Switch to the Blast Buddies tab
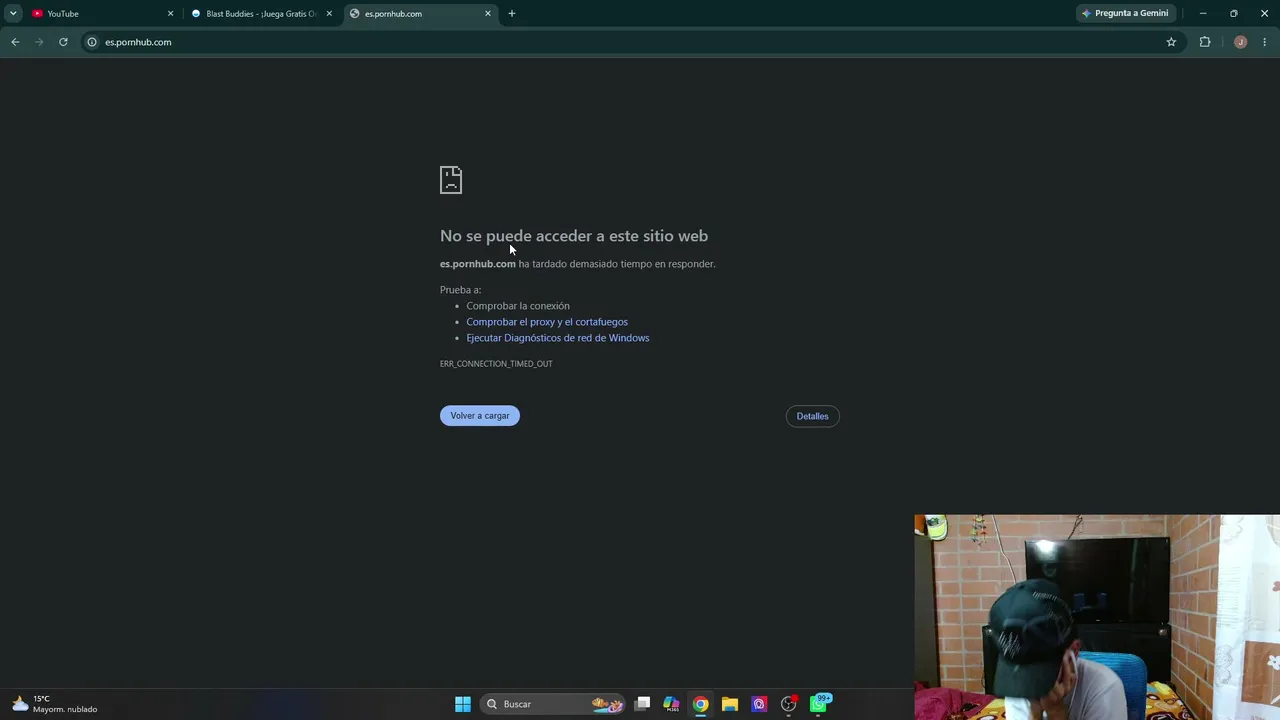Image resolution: width=1280 pixels, height=720 pixels. pos(262,13)
